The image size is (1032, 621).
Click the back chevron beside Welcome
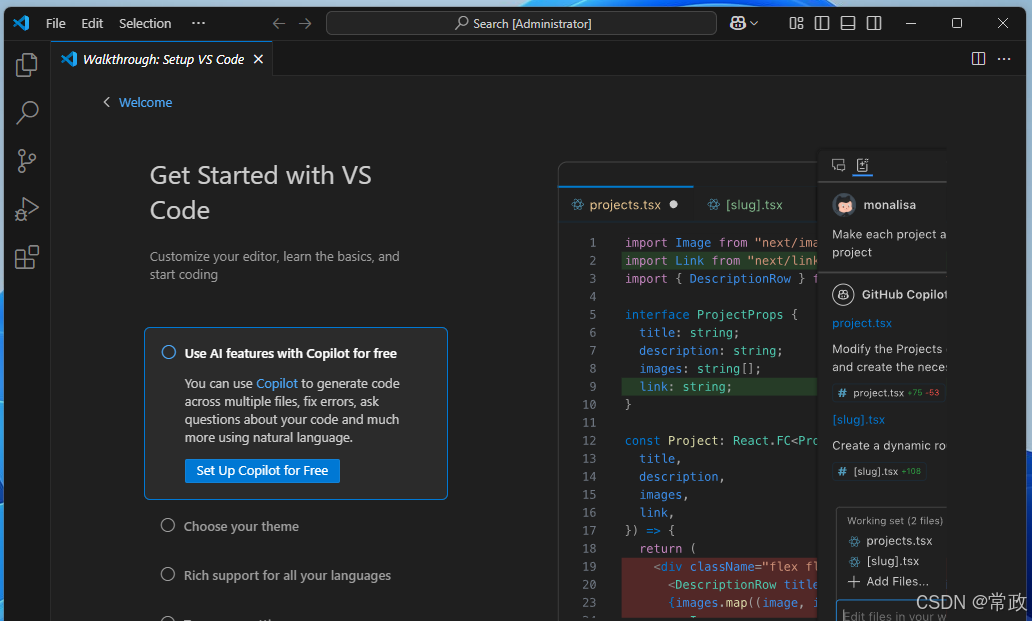tap(107, 102)
